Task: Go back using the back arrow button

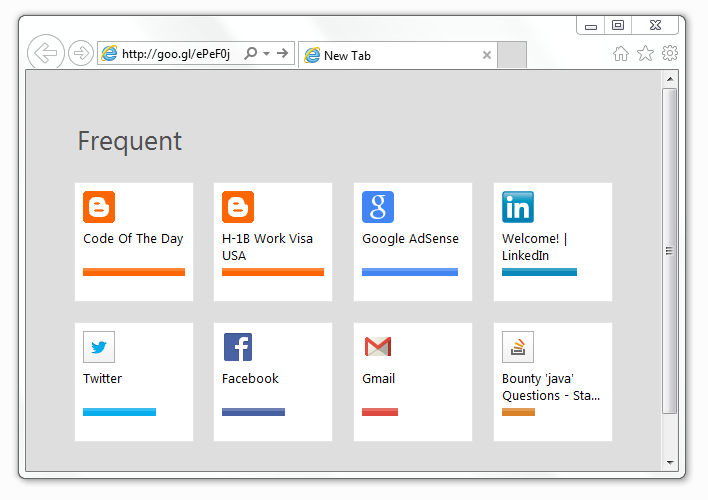Action: (46, 53)
